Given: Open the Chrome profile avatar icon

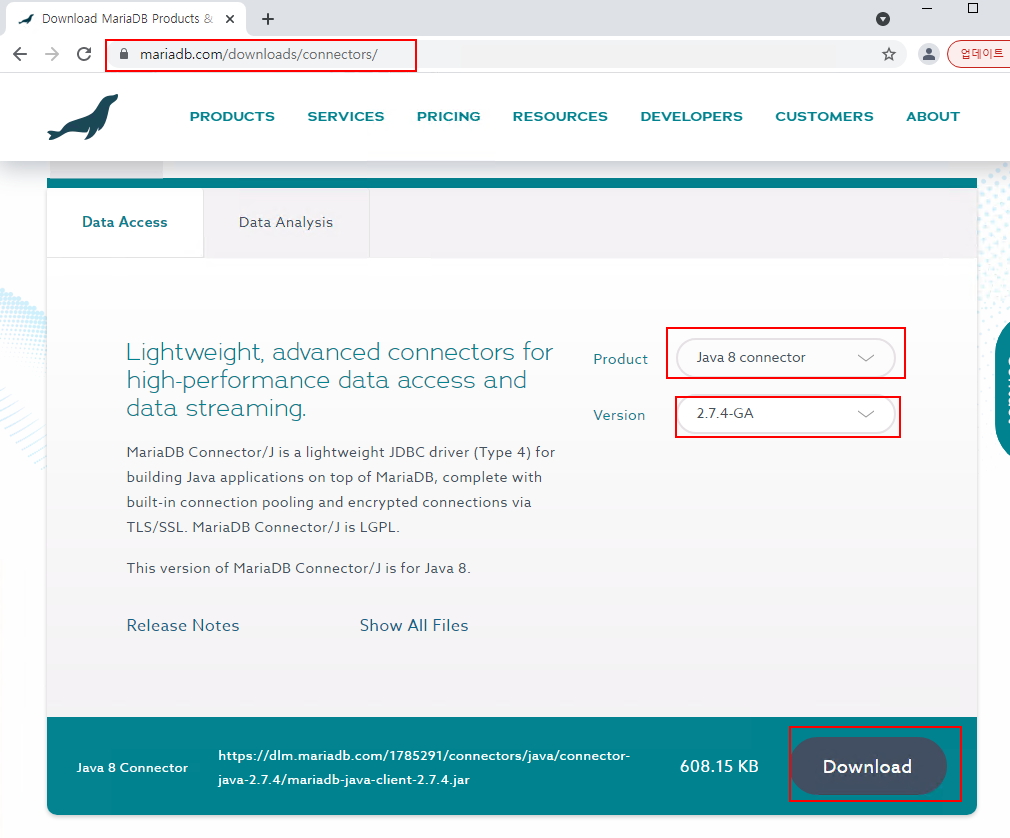Looking at the screenshot, I should [929, 54].
